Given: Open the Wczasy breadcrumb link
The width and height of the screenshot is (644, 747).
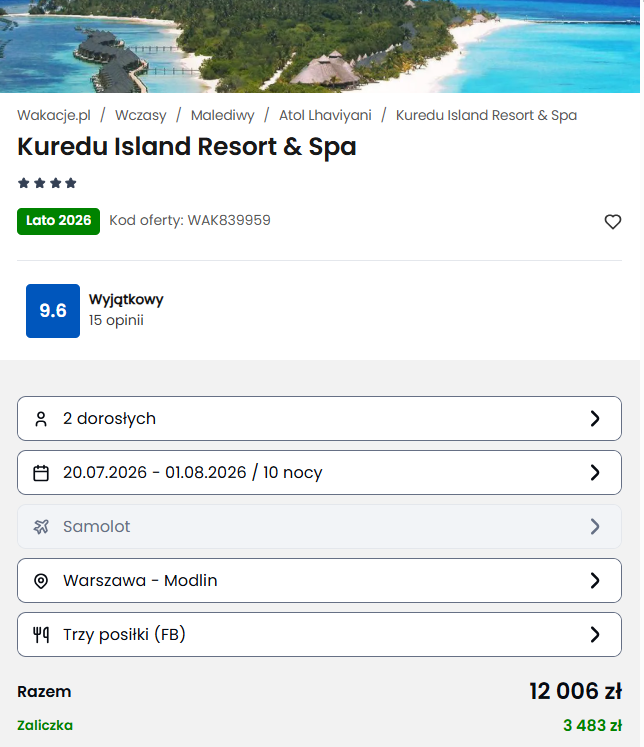Looking at the screenshot, I should coord(140,115).
